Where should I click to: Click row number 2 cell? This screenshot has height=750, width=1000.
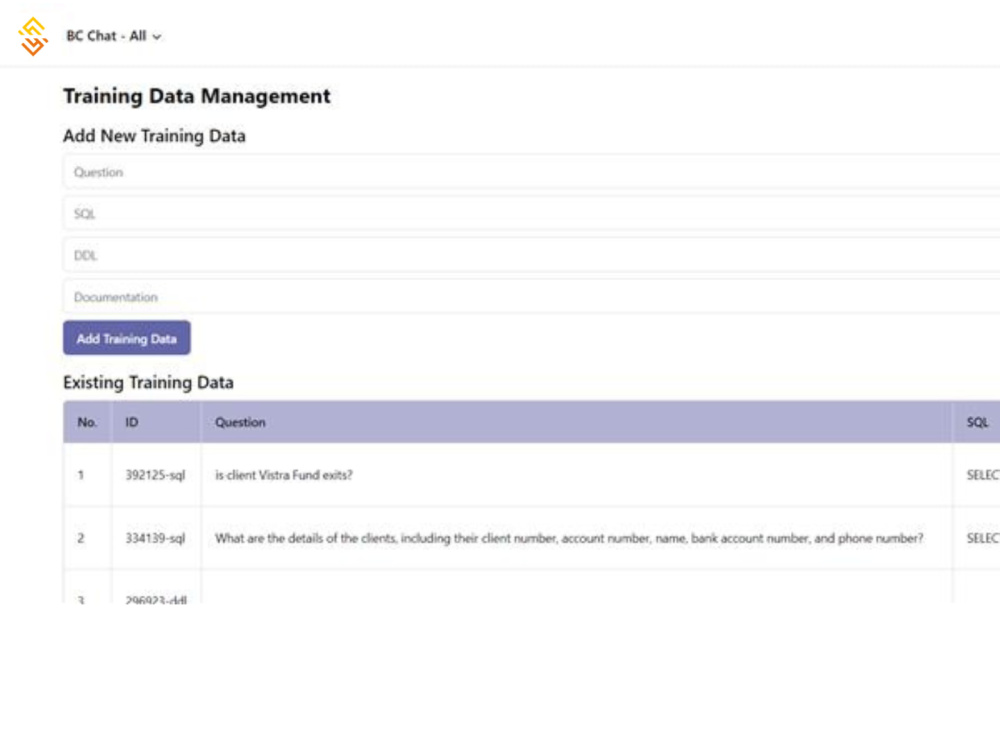tap(87, 538)
